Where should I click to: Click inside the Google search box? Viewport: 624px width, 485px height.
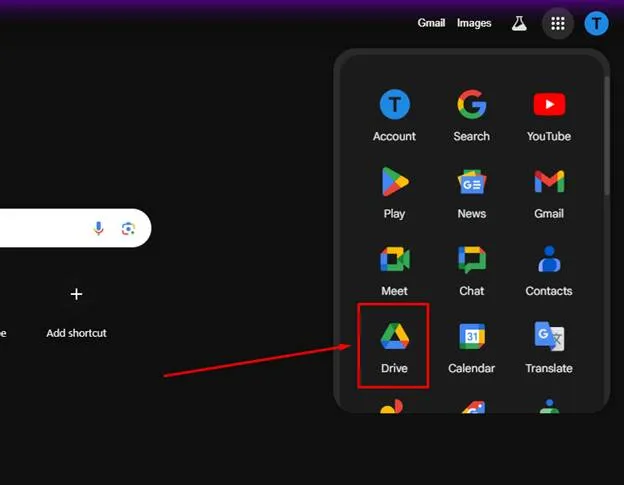click(76, 228)
